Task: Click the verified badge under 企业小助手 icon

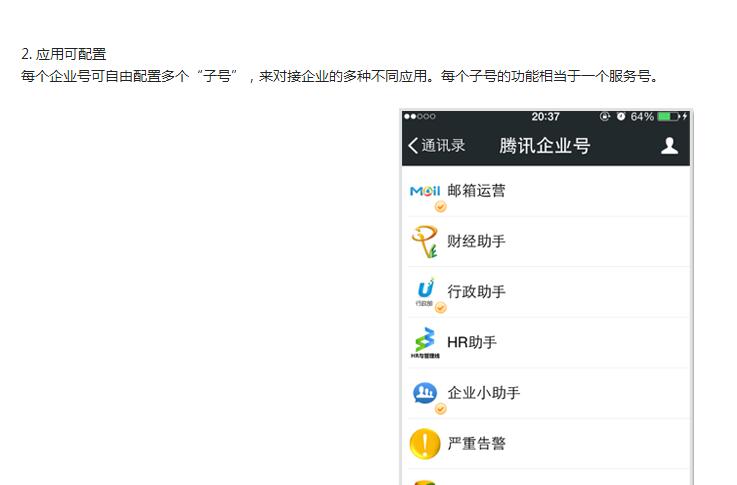Action: coord(441,409)
